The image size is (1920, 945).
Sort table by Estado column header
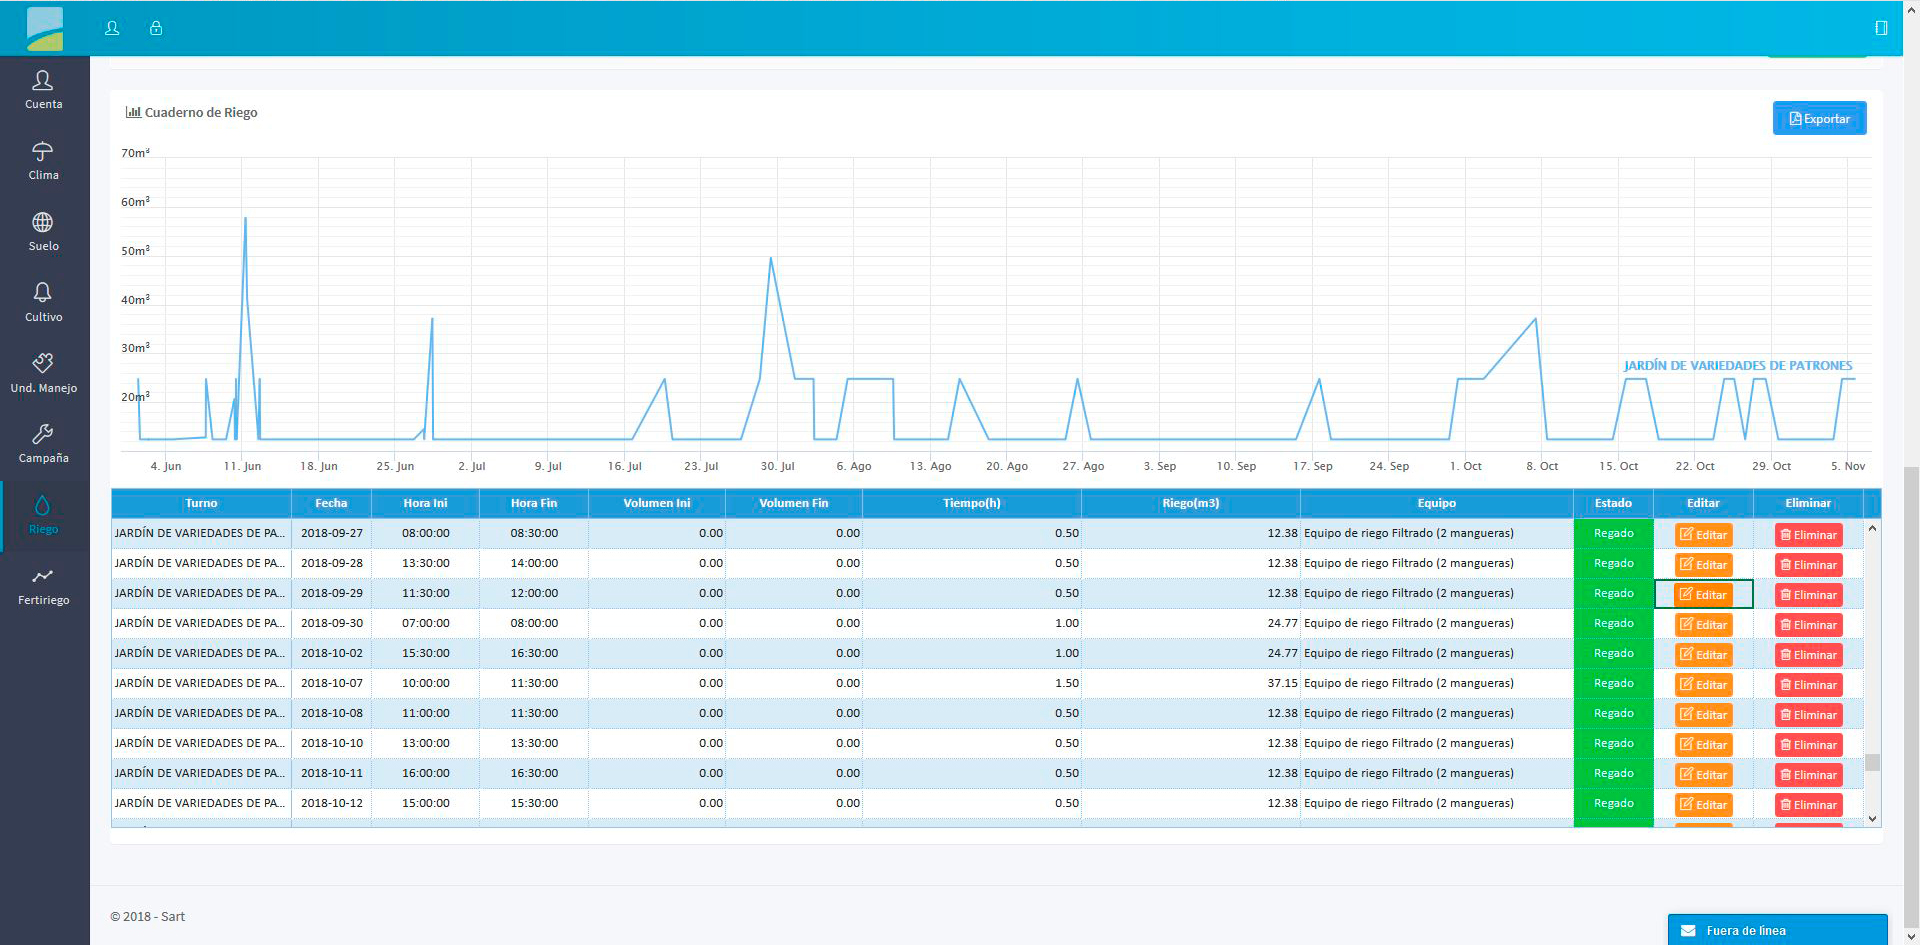pyautogui.click(x=1613, y=503)
